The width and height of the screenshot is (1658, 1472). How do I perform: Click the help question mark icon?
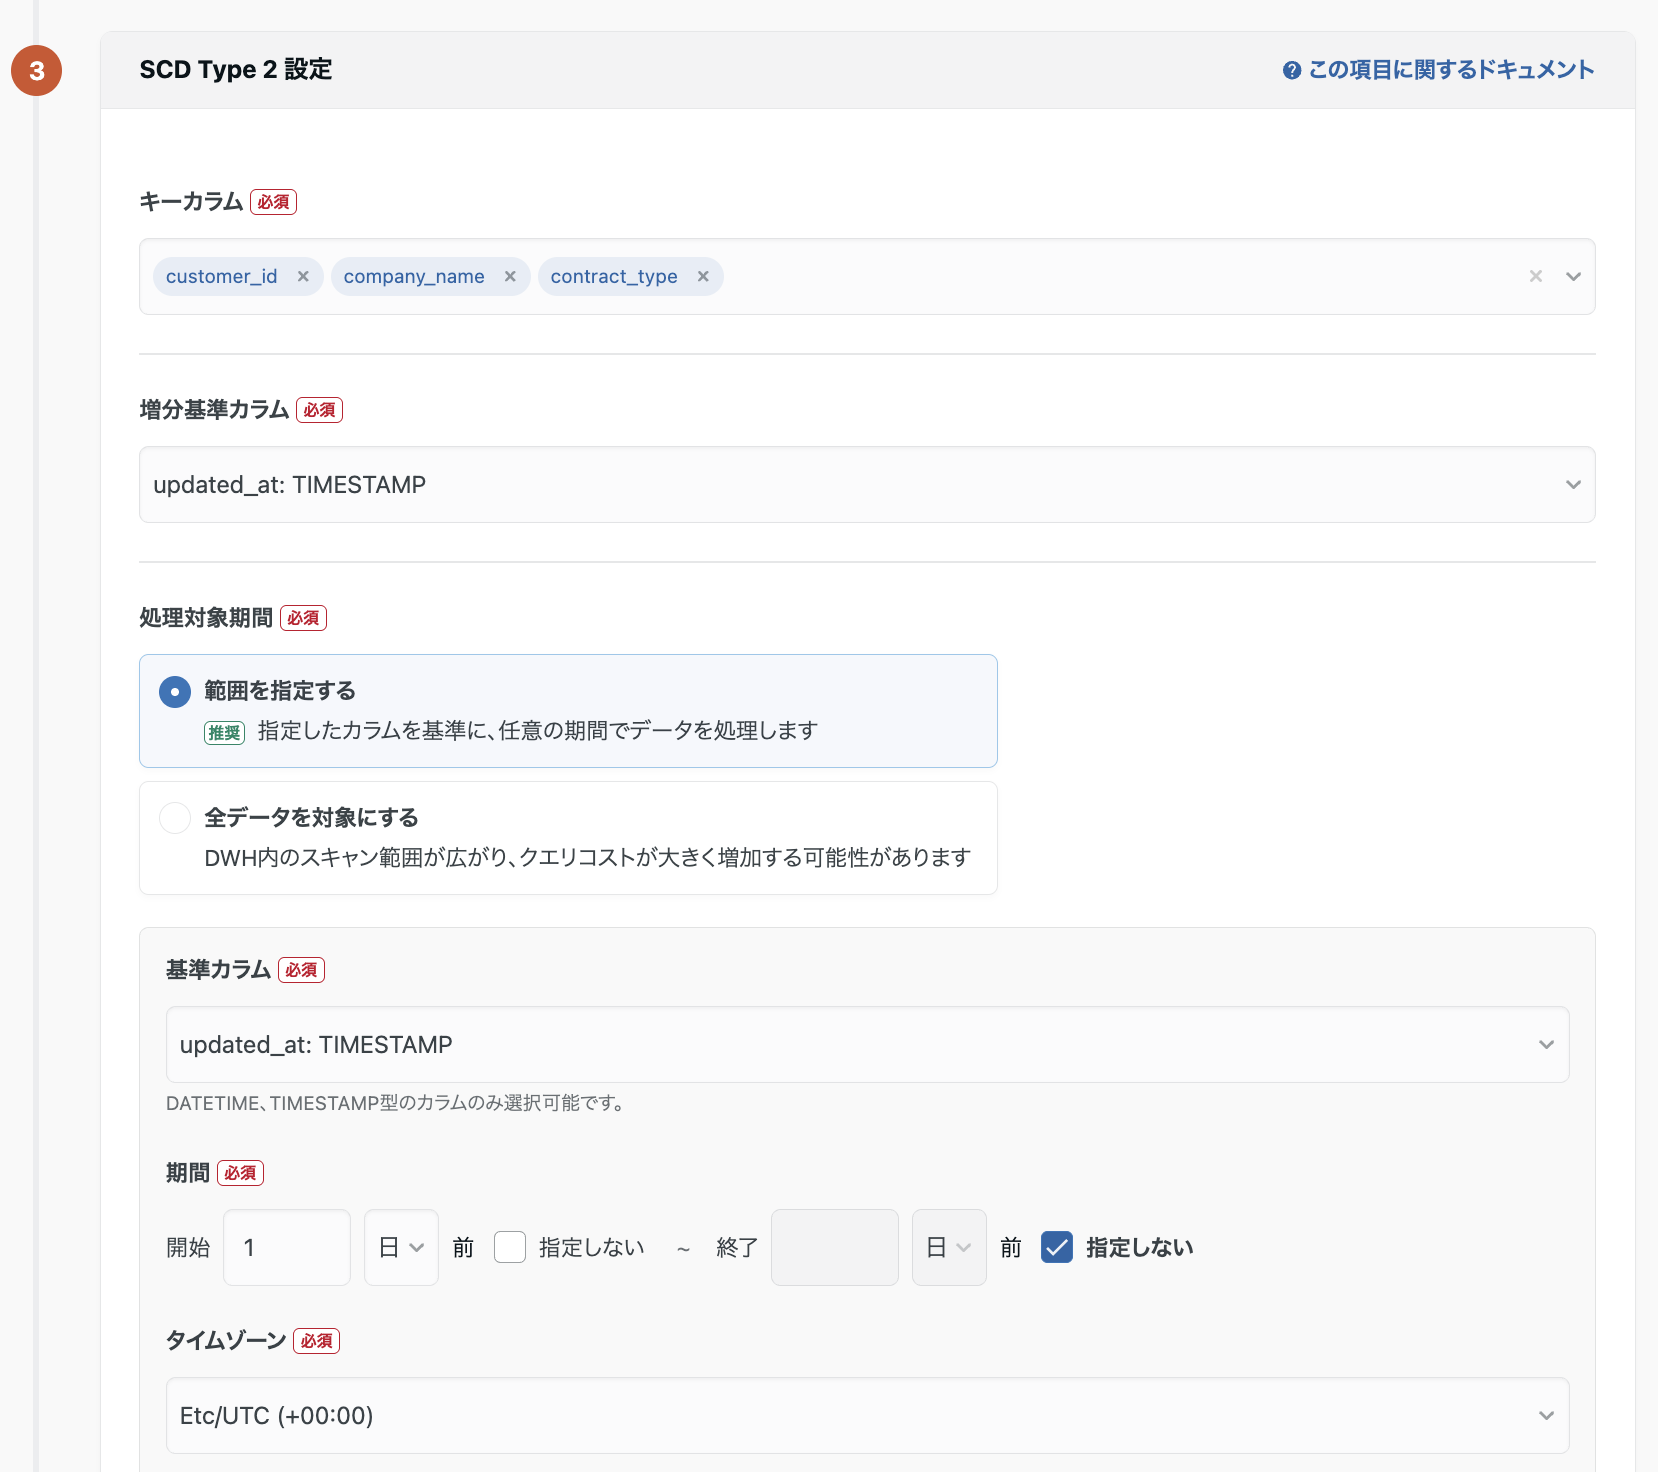pyautogui.click(x=1292, y=70)
